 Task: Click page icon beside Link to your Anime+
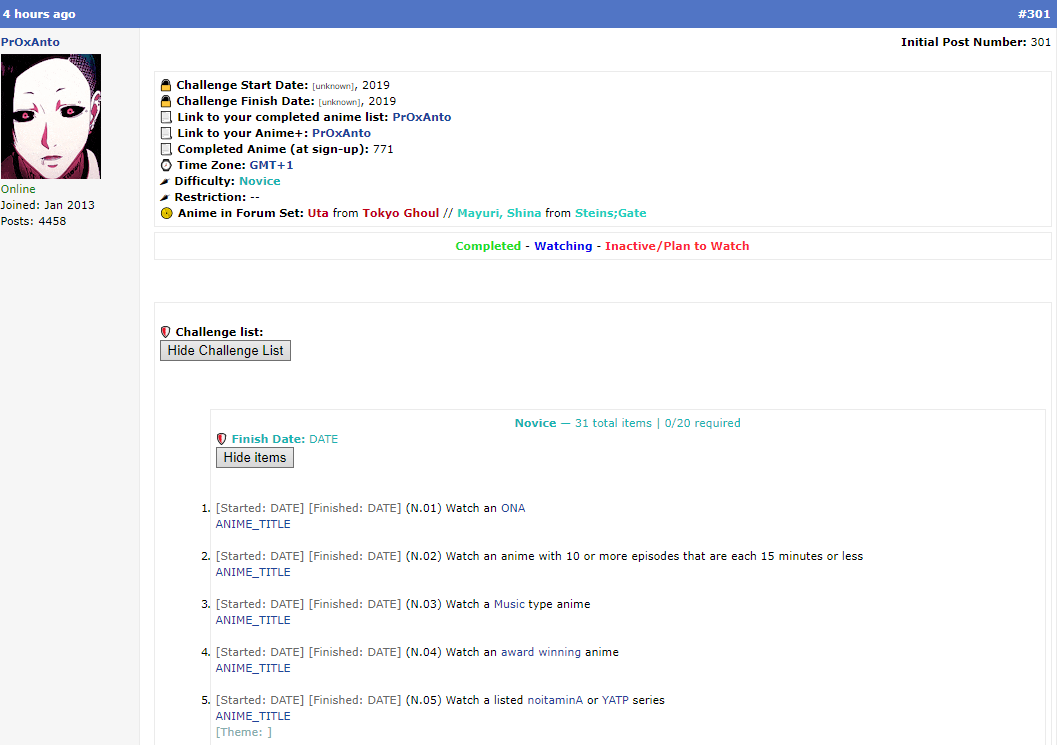(166, 133)
